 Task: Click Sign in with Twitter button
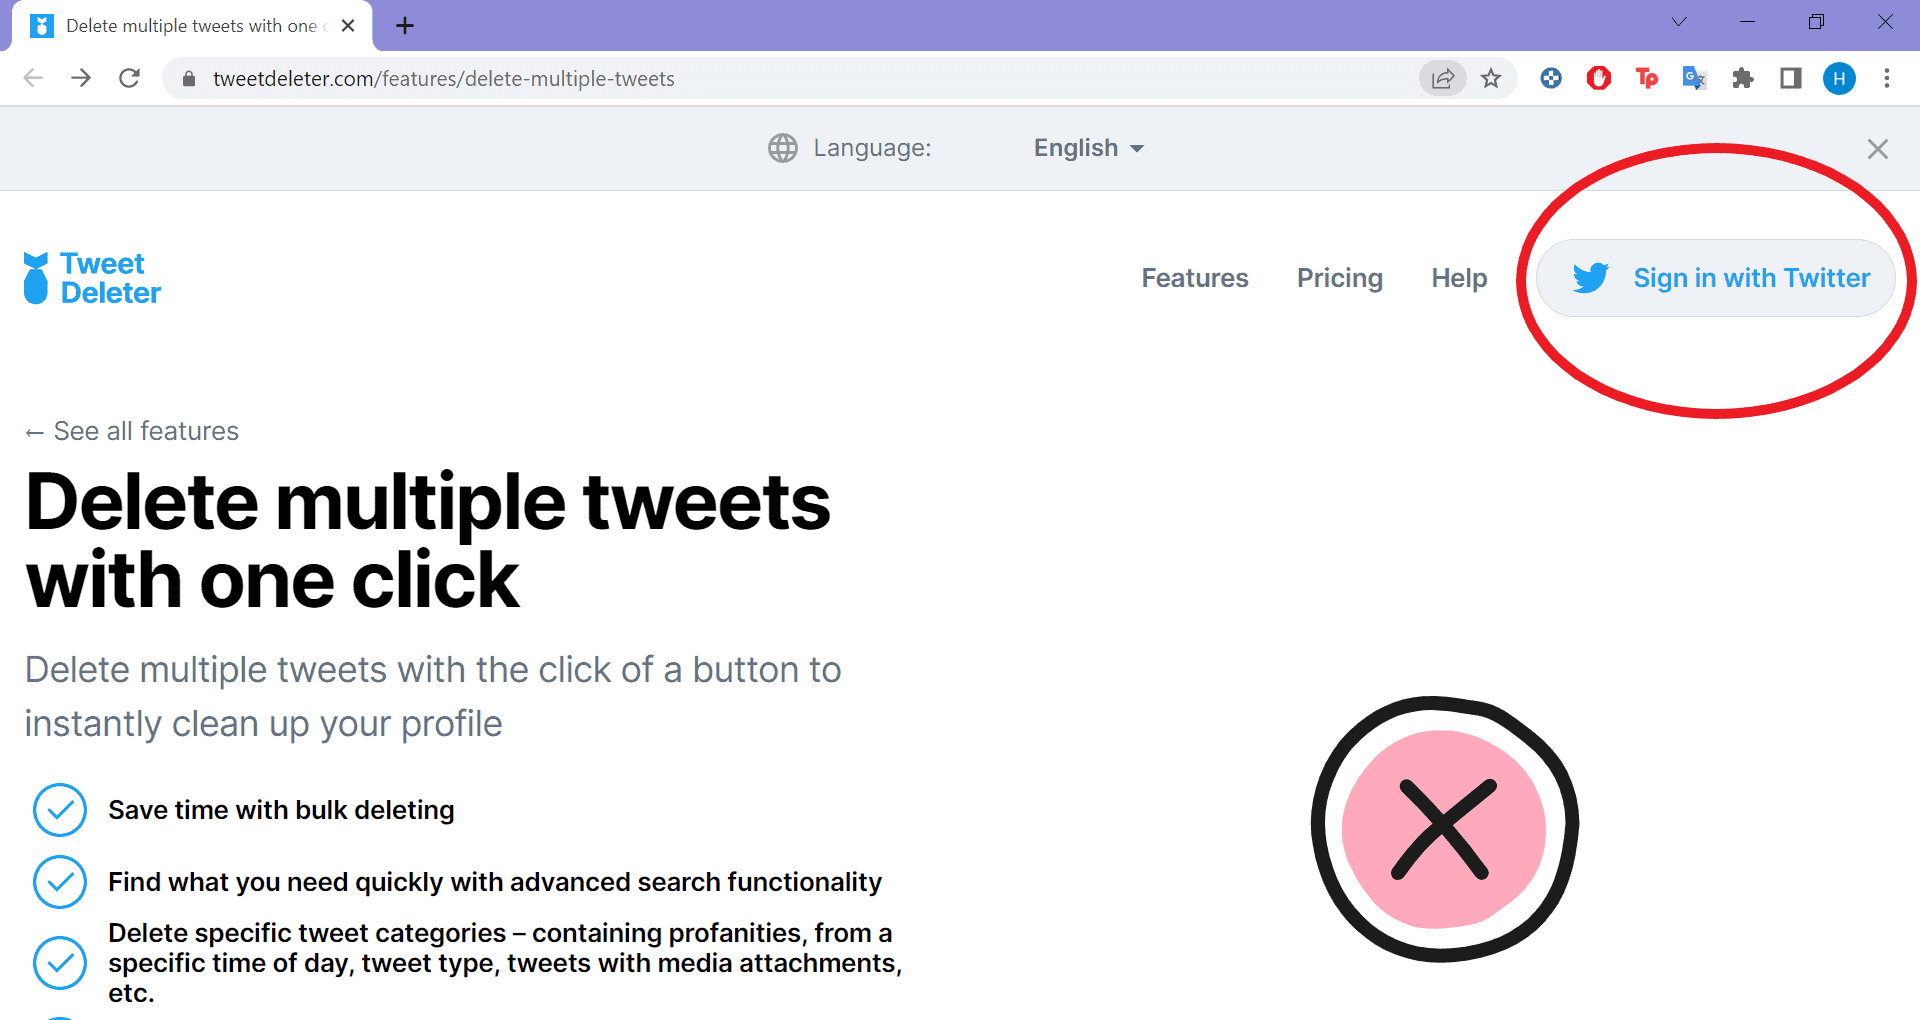tap(1716, 278)
